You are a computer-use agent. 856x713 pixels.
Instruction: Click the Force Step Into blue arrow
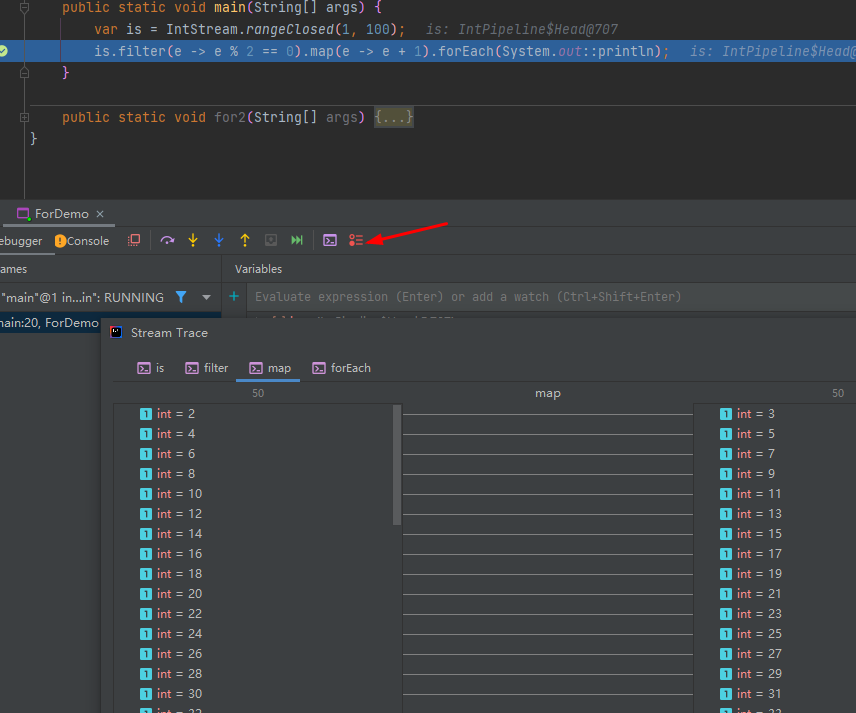tap(219, 240)
